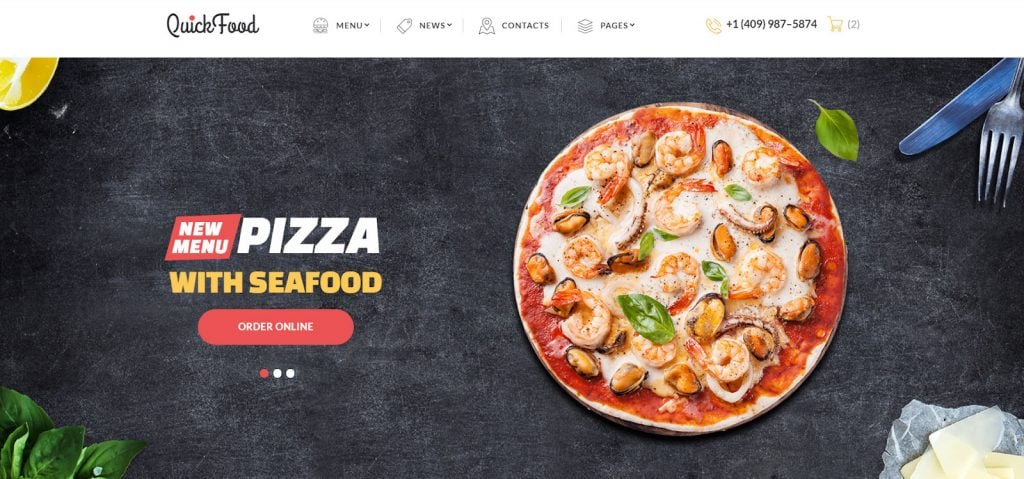Click the seafood pizza image
The height and width of the screenshot is (479, 1024).
(680, 269)
